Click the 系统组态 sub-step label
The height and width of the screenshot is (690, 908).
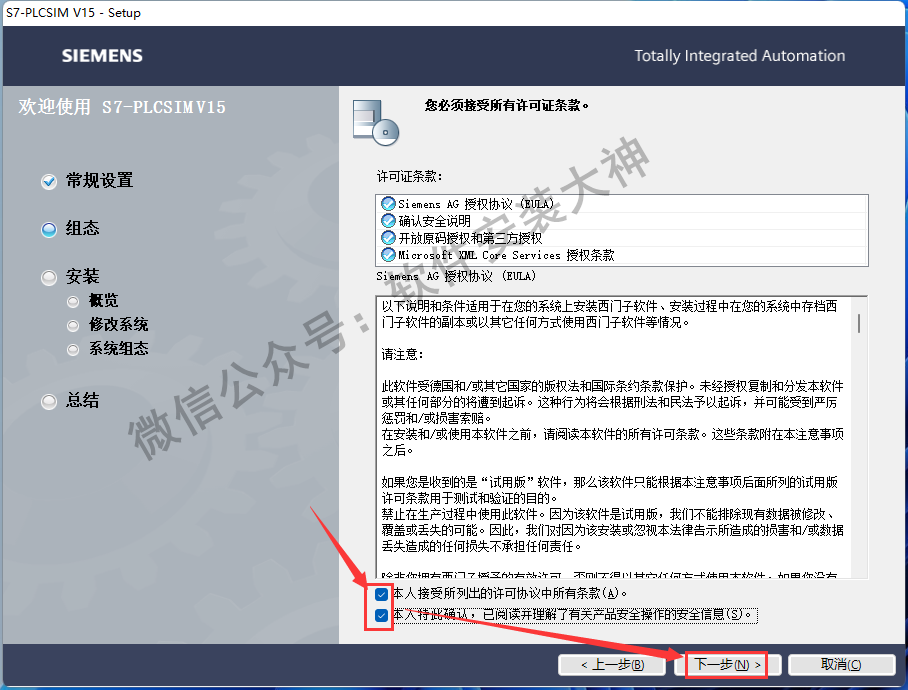click(119, 348)
